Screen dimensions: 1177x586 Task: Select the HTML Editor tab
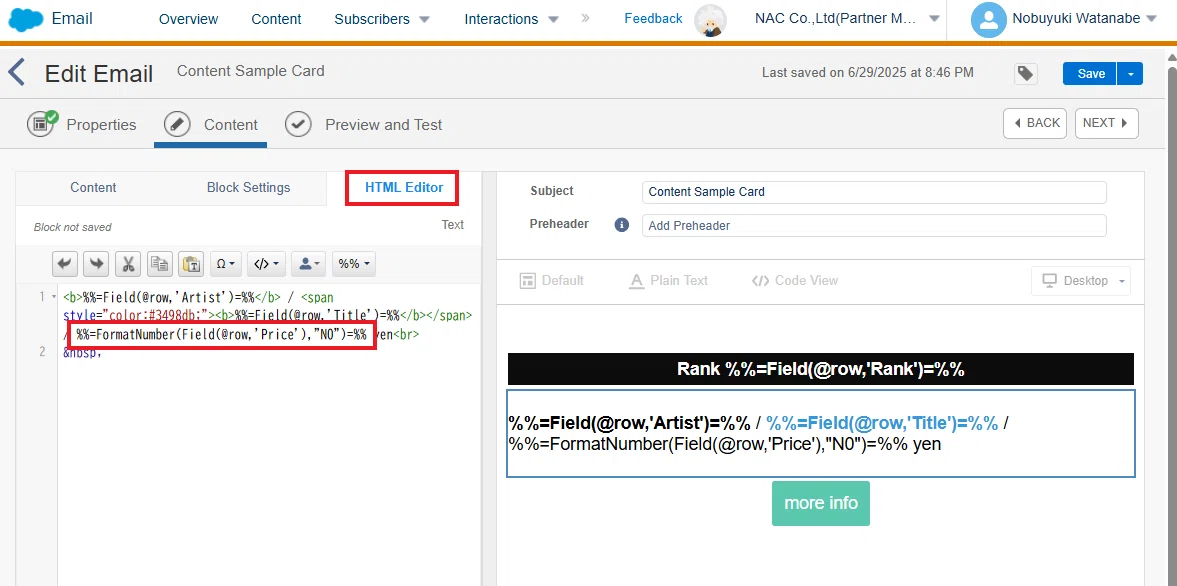click(x=404, y=188)
